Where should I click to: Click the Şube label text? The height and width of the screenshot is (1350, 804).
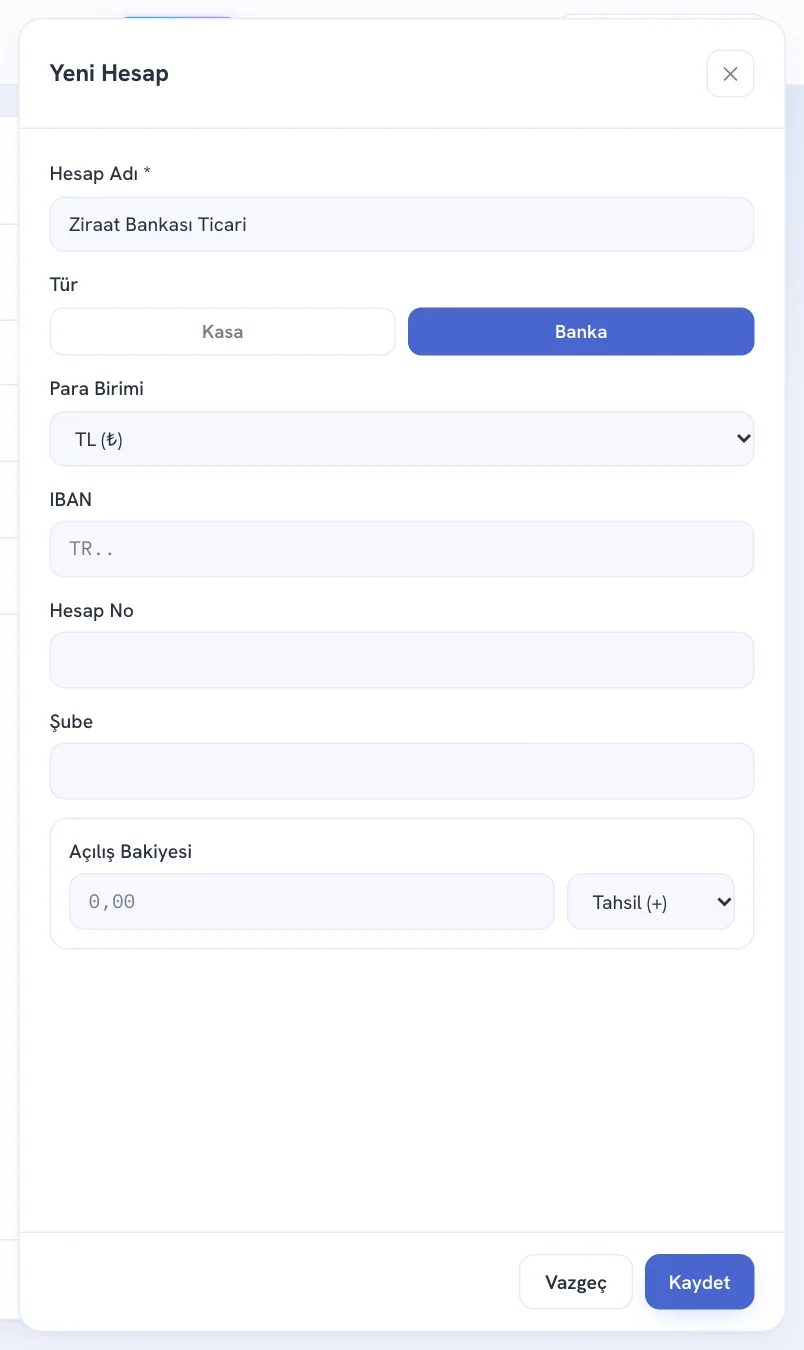(71, 722)
